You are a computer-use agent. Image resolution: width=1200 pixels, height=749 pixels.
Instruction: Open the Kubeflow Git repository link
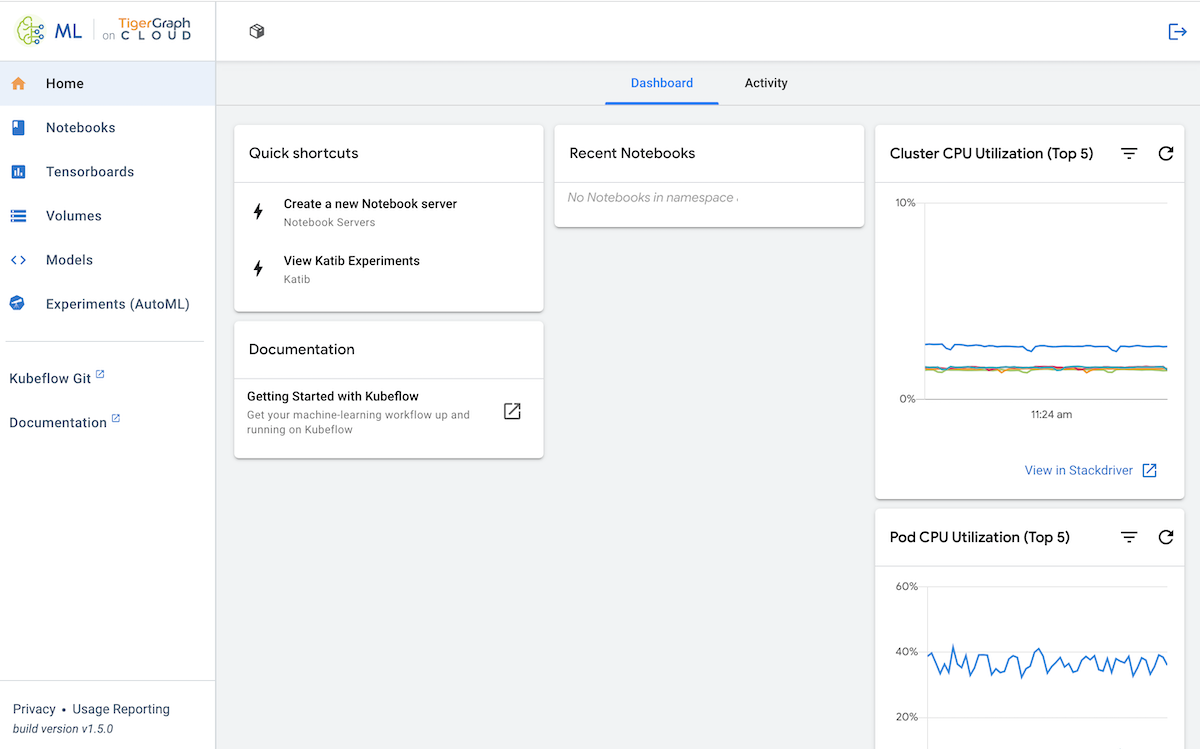(x=48, y=378)
